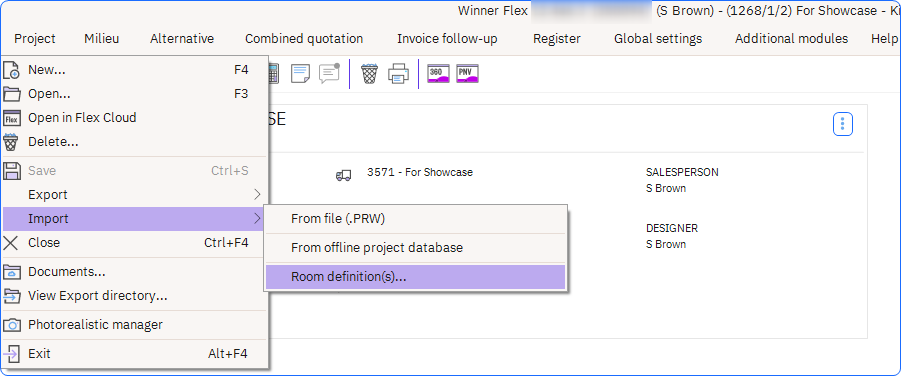The height and width of the screenshot is (376, 901).
Task: Select Open in Flex Cloud
Action: (134, 118)
